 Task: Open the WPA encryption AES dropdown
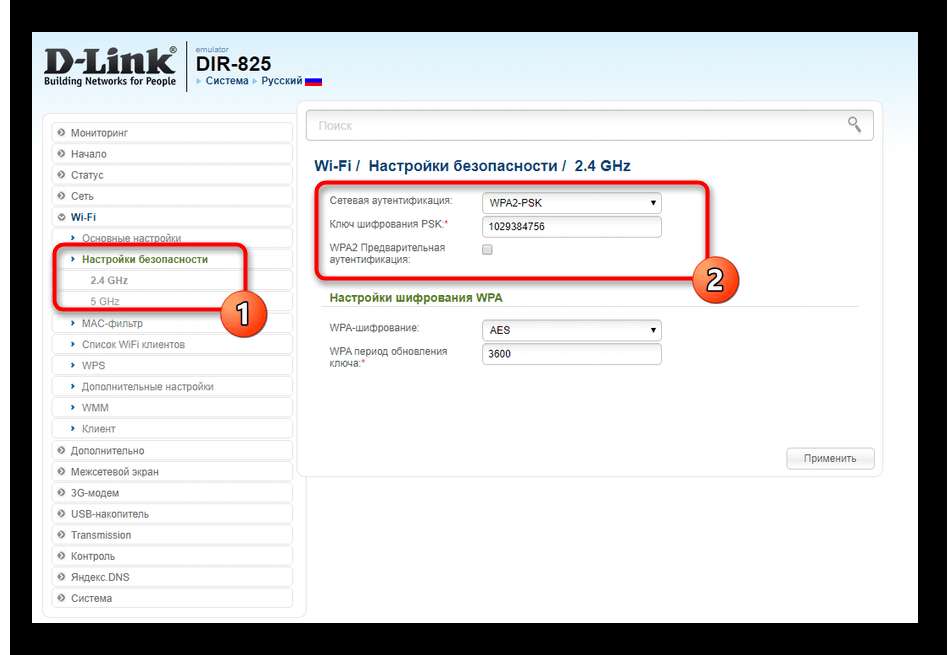(x=571, y=330)
